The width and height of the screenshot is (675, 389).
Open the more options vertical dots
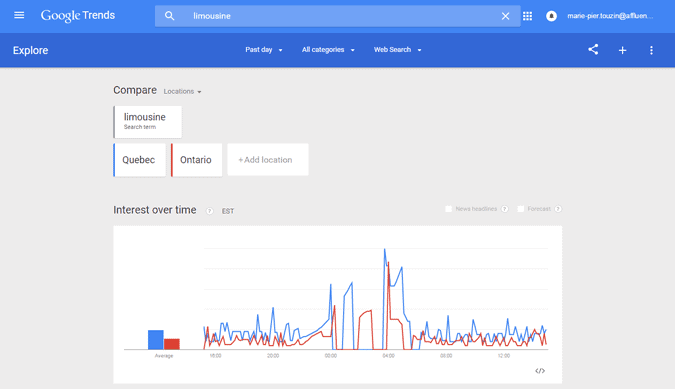(651, 50)
